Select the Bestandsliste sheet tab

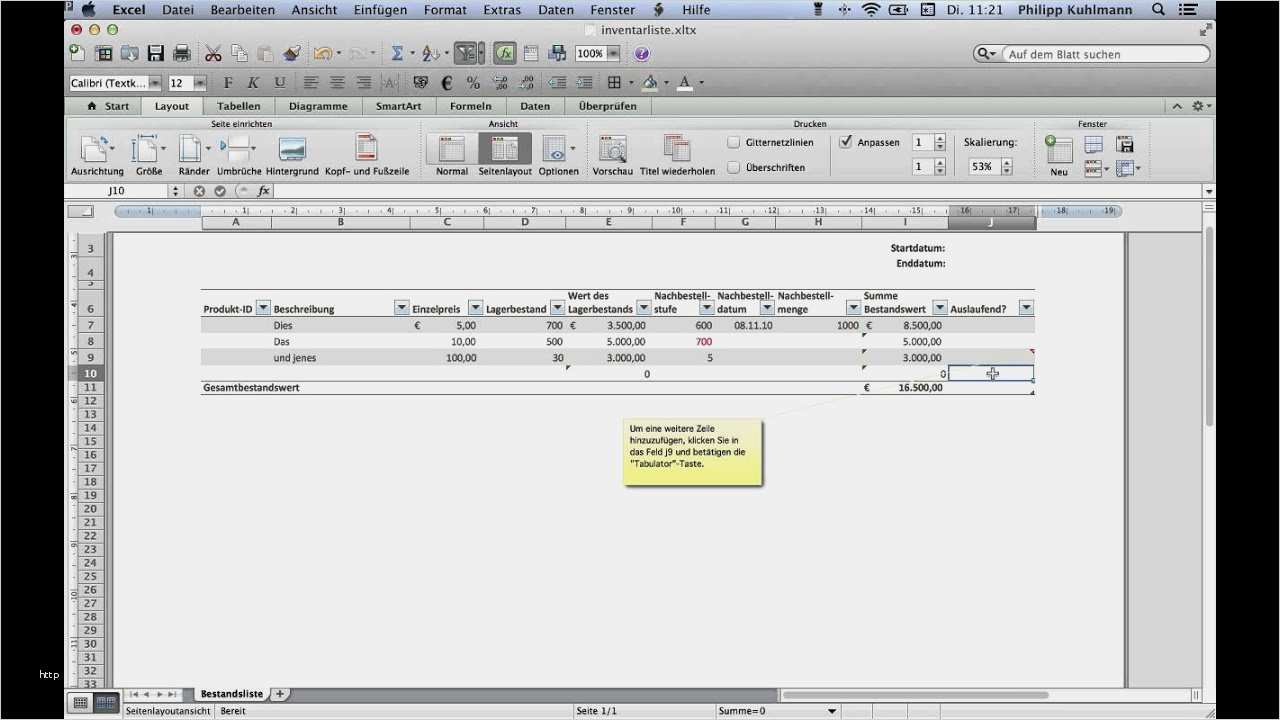coord(232,693)
